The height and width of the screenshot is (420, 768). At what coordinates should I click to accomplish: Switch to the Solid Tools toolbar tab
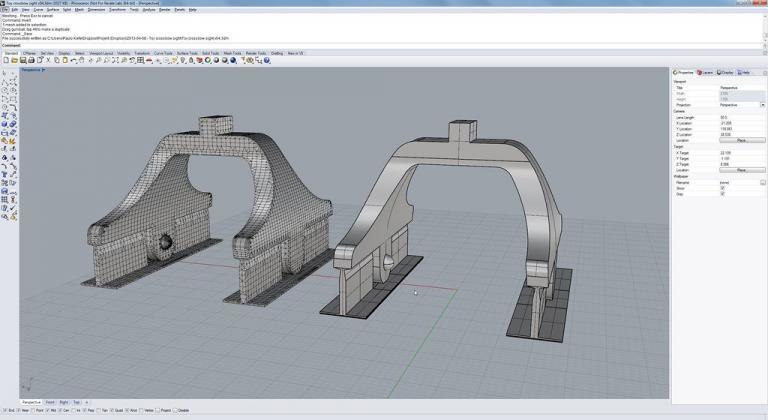click(x=211, y=53)
